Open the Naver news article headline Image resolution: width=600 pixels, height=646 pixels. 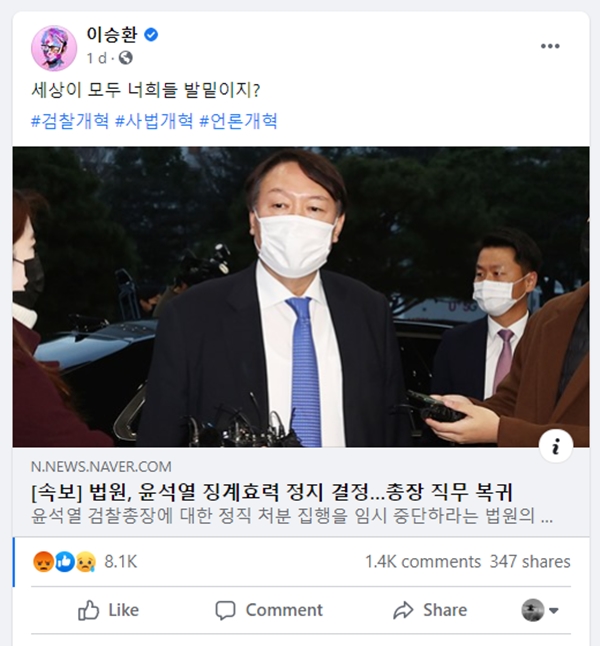pos(272,492)
